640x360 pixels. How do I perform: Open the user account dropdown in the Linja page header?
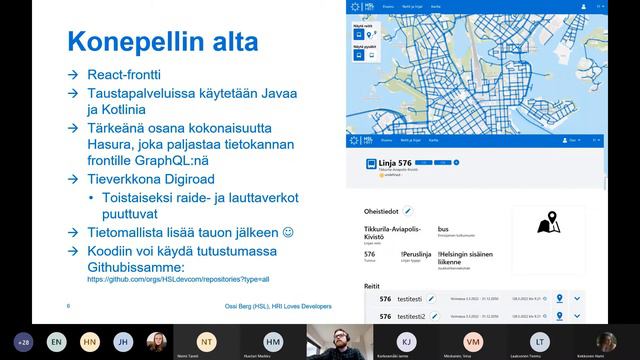(x=571, y=140)
